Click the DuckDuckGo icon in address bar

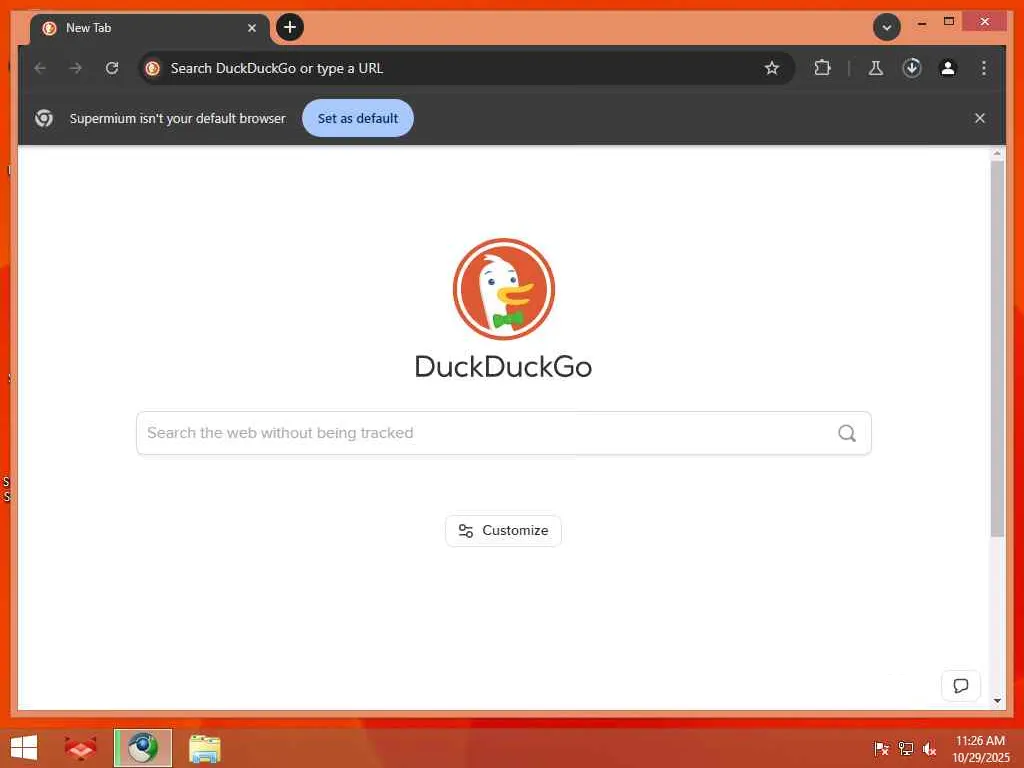(153, 68)
